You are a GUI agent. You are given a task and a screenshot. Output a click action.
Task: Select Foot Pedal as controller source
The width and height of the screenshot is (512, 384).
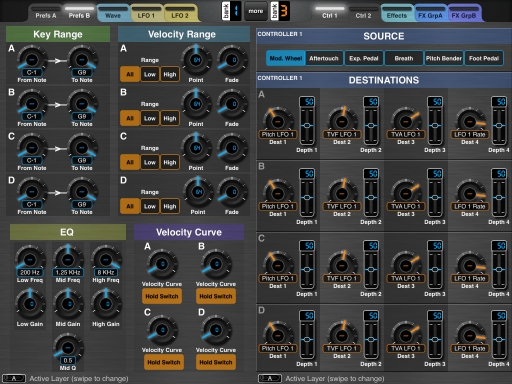click(484, 58)
